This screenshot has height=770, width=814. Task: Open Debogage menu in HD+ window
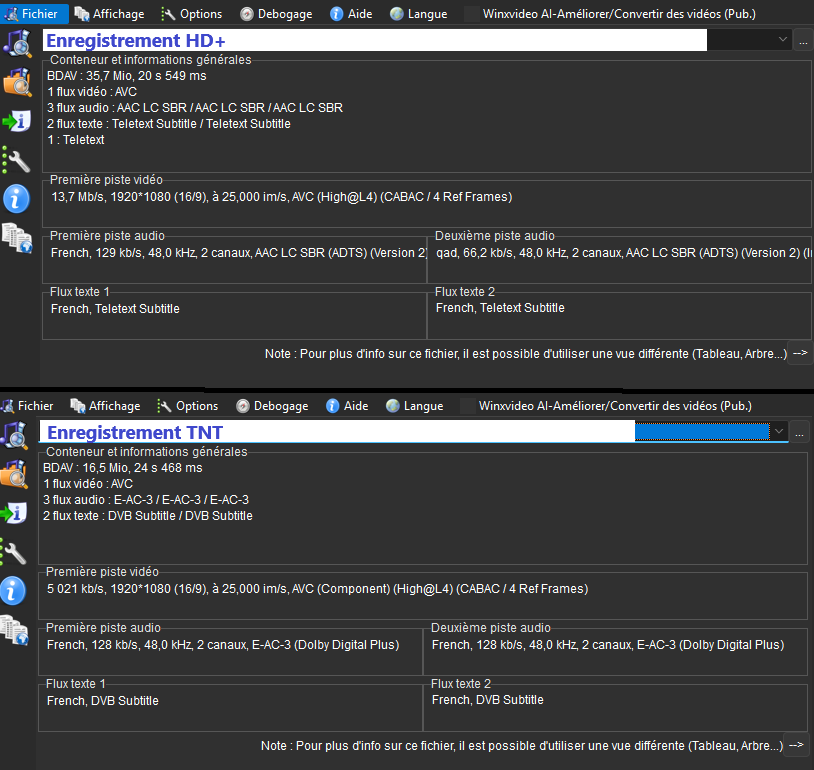click(x=276, y=14)
